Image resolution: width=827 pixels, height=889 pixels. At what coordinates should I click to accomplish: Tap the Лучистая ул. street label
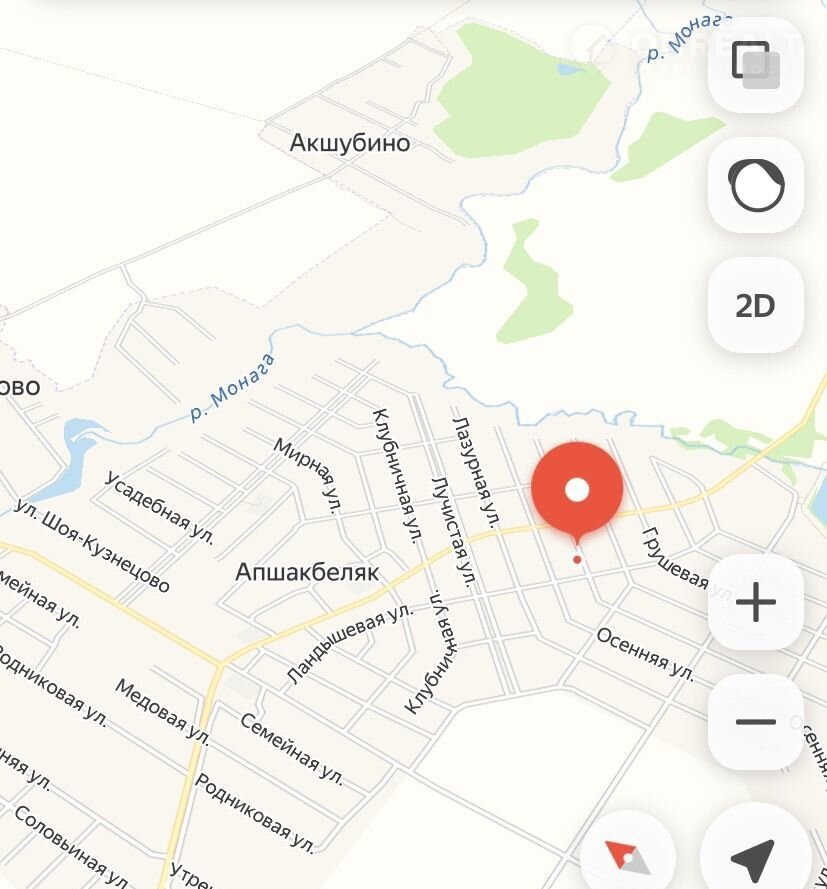[453, 532]
